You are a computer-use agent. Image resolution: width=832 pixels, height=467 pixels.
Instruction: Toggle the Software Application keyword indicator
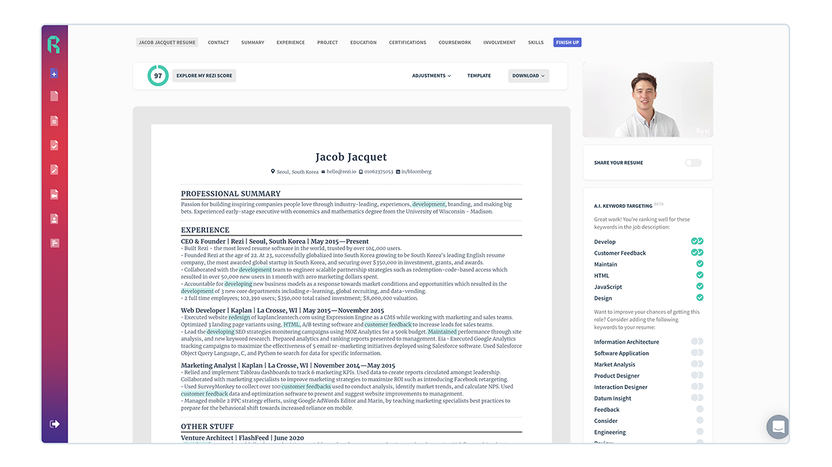(x=697, y=352)
